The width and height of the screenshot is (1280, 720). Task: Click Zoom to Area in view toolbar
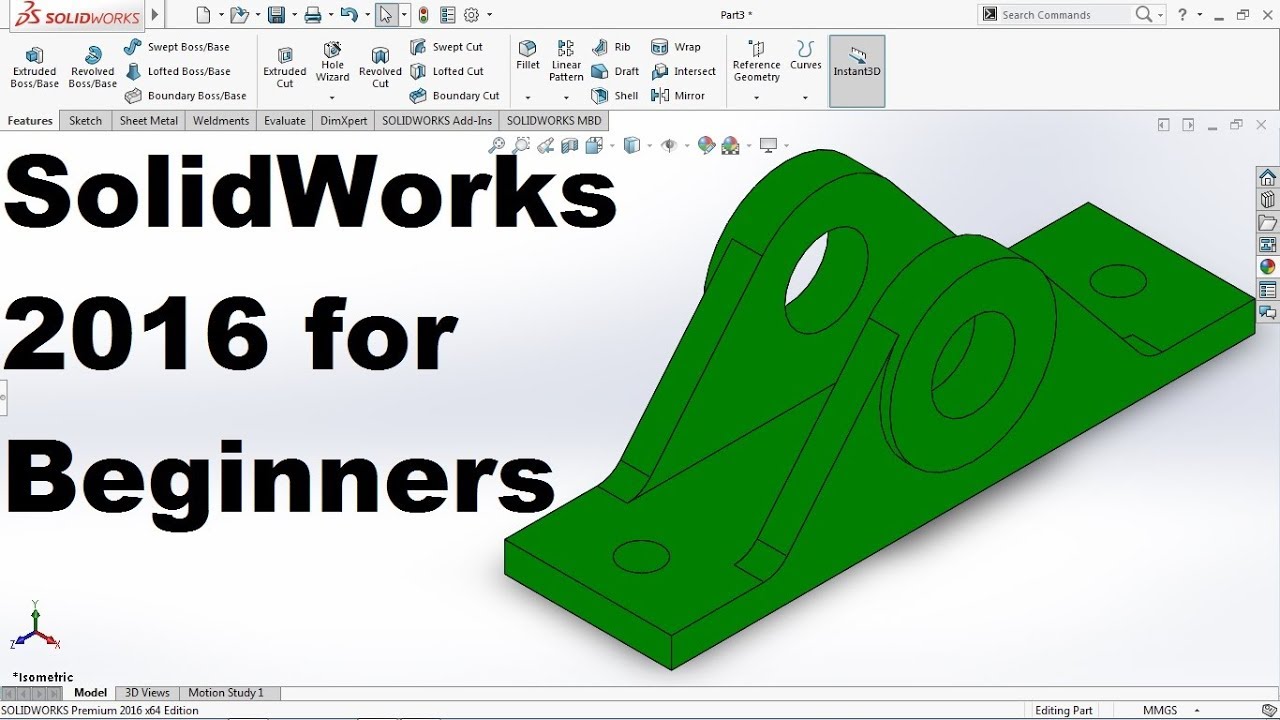click(x=521, y=146)
